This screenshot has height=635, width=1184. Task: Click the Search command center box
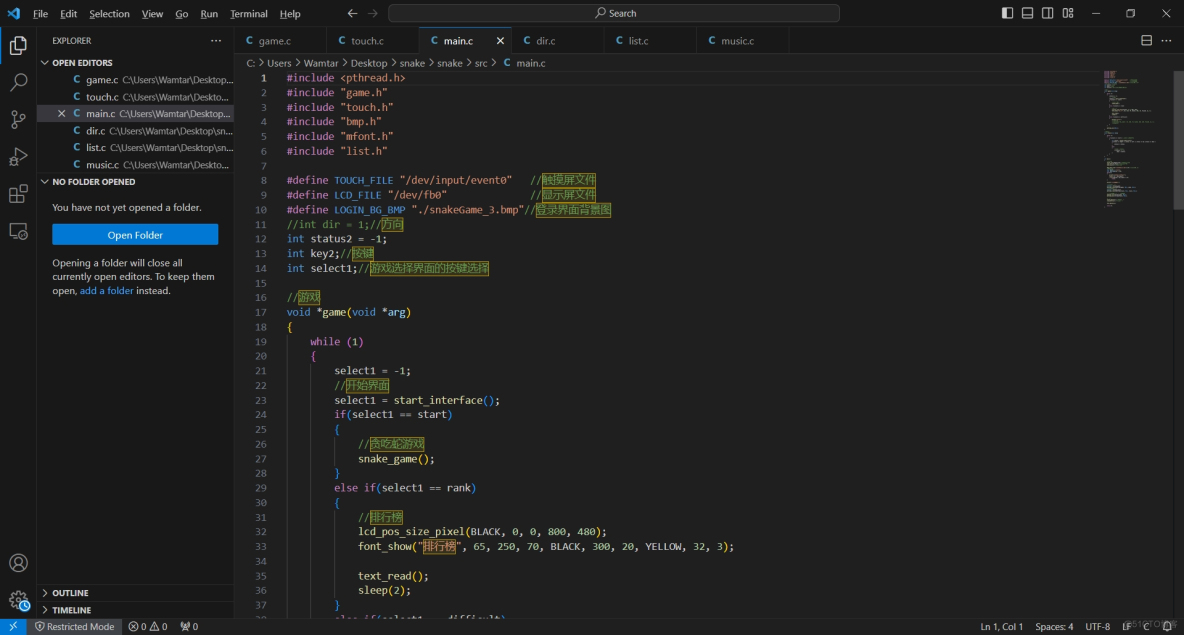[614, 13]
